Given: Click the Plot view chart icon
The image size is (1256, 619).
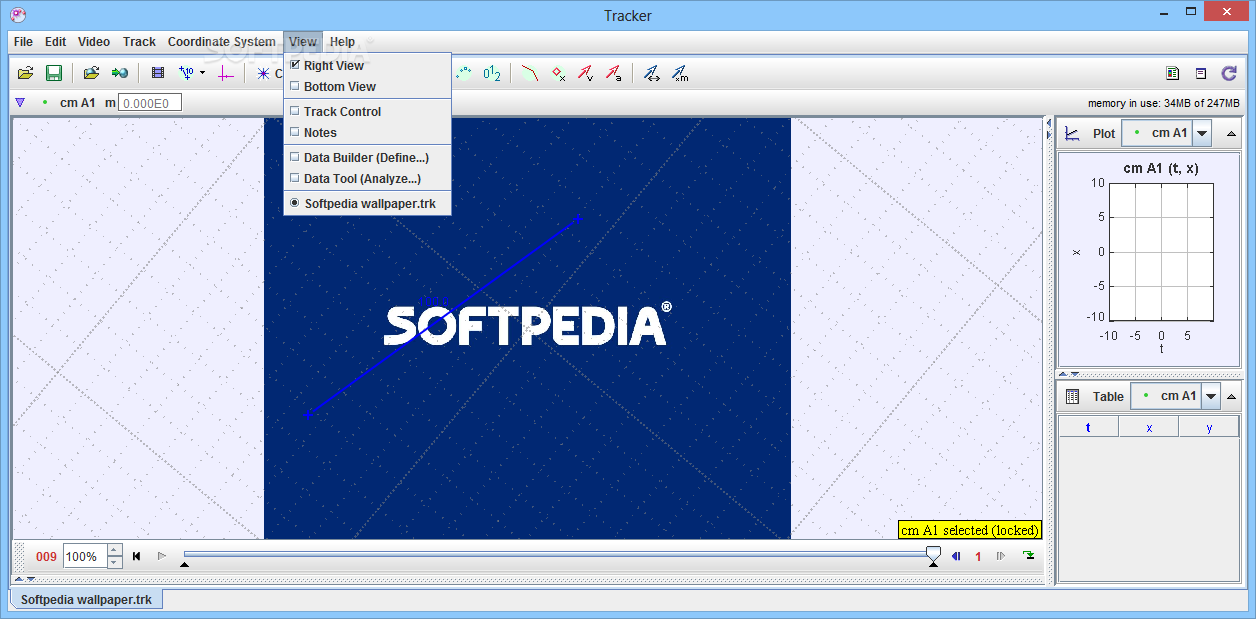Looking at the screenshot, I should pyautogui.click(x=1072, y=133).
